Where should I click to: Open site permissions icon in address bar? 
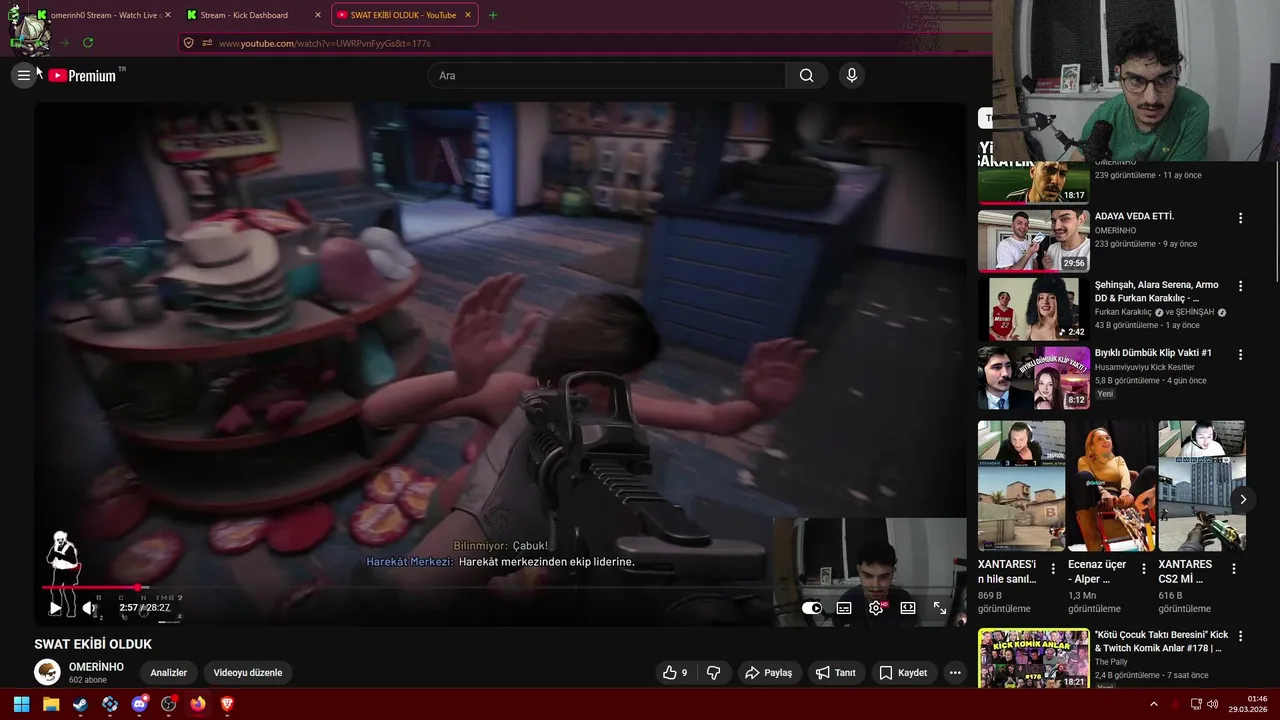click(207, 43)
